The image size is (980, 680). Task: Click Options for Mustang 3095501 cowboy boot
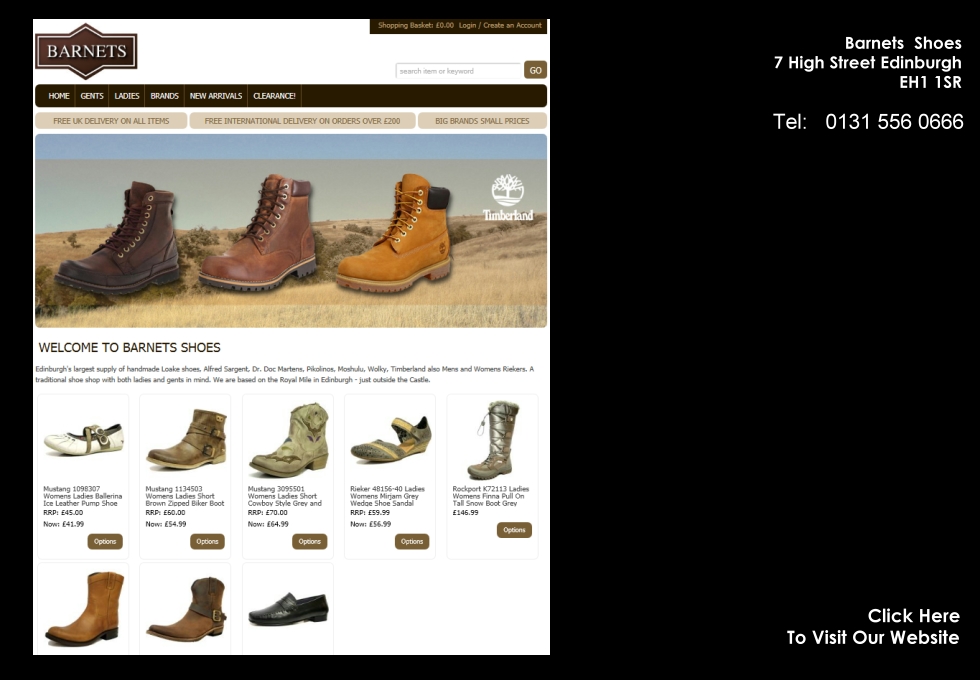click(309, 541)
